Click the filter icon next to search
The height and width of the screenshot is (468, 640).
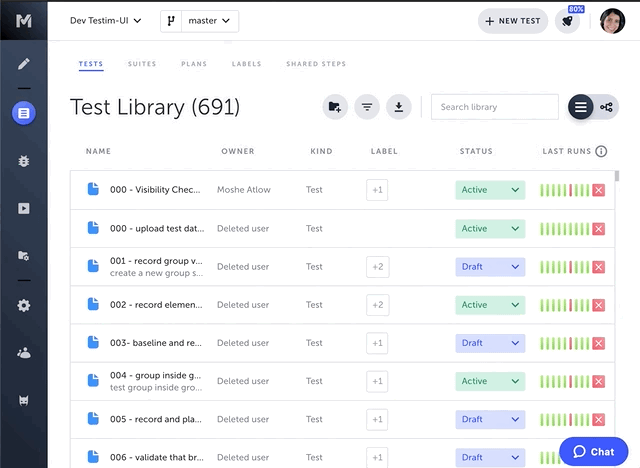[x=367, y=107]
